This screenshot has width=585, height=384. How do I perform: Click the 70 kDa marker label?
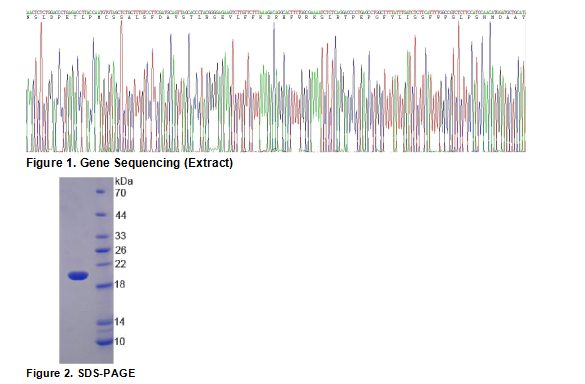click(121, 193)
